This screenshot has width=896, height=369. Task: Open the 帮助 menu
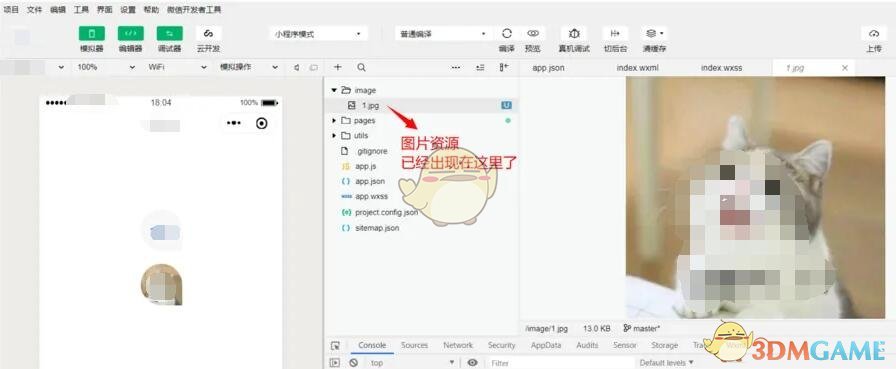click(151, 10)
